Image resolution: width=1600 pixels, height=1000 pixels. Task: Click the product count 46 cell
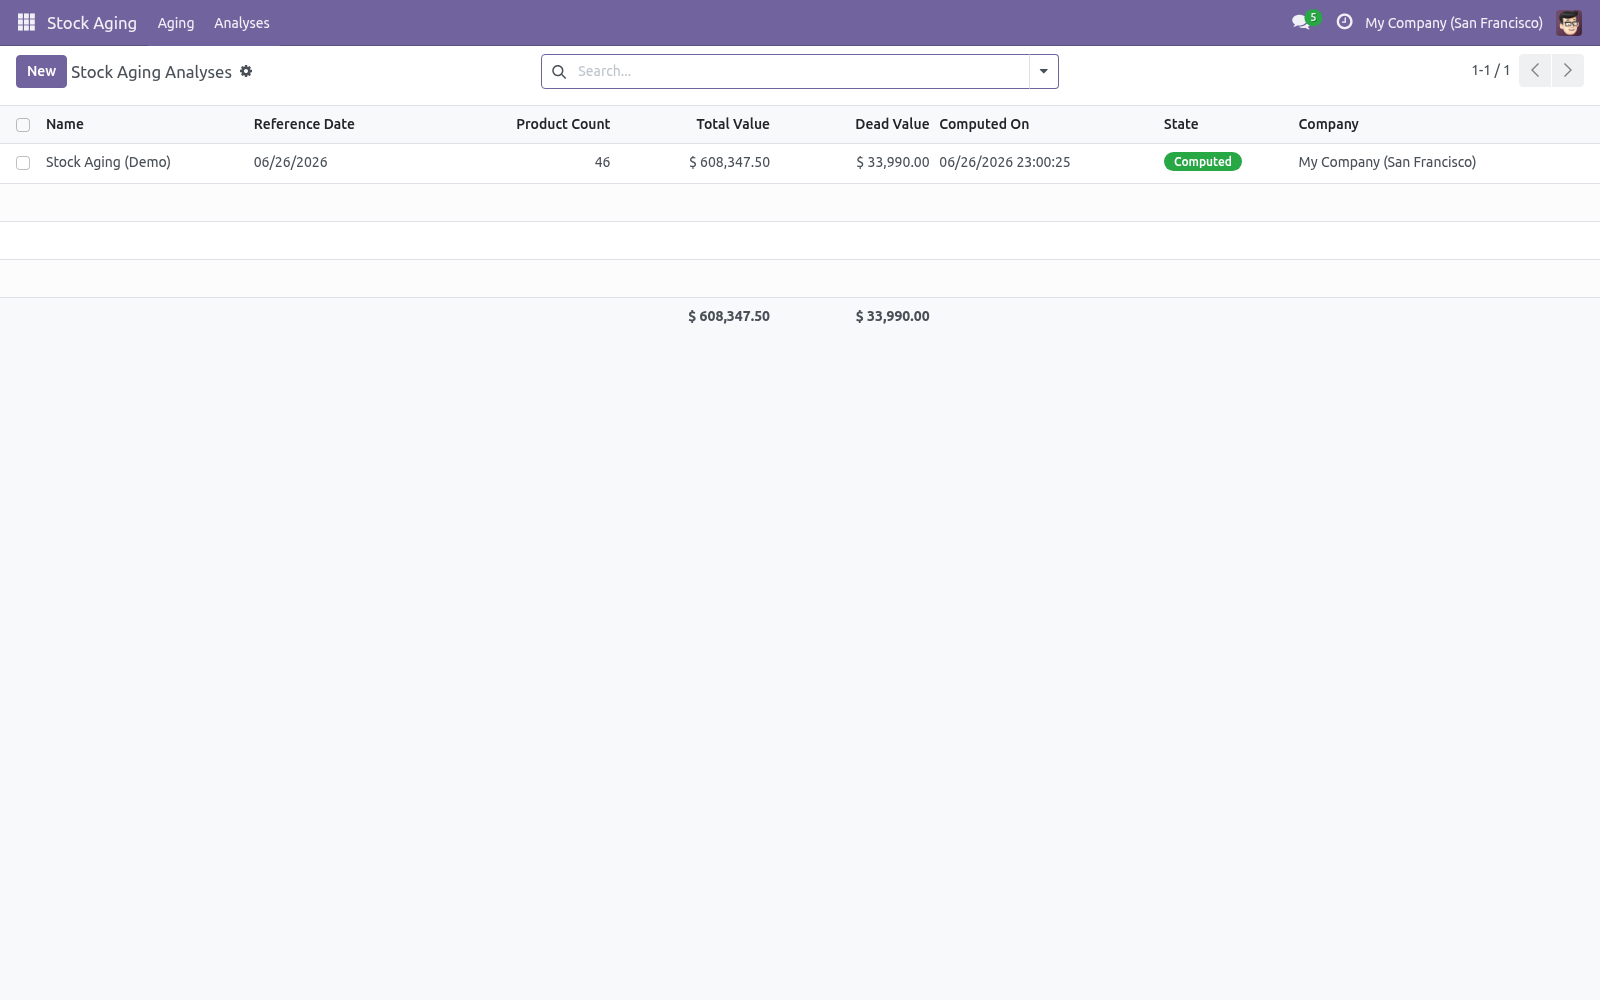[x=602, y=162]
